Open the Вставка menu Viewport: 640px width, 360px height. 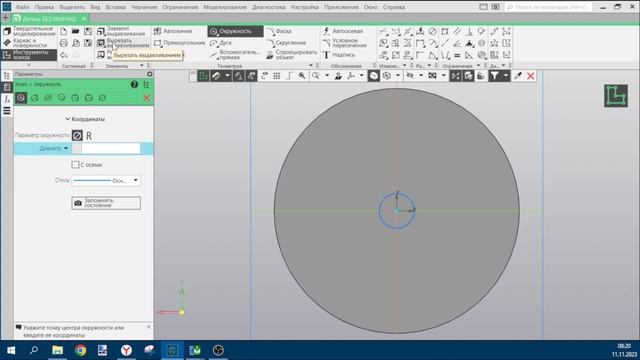116,7
